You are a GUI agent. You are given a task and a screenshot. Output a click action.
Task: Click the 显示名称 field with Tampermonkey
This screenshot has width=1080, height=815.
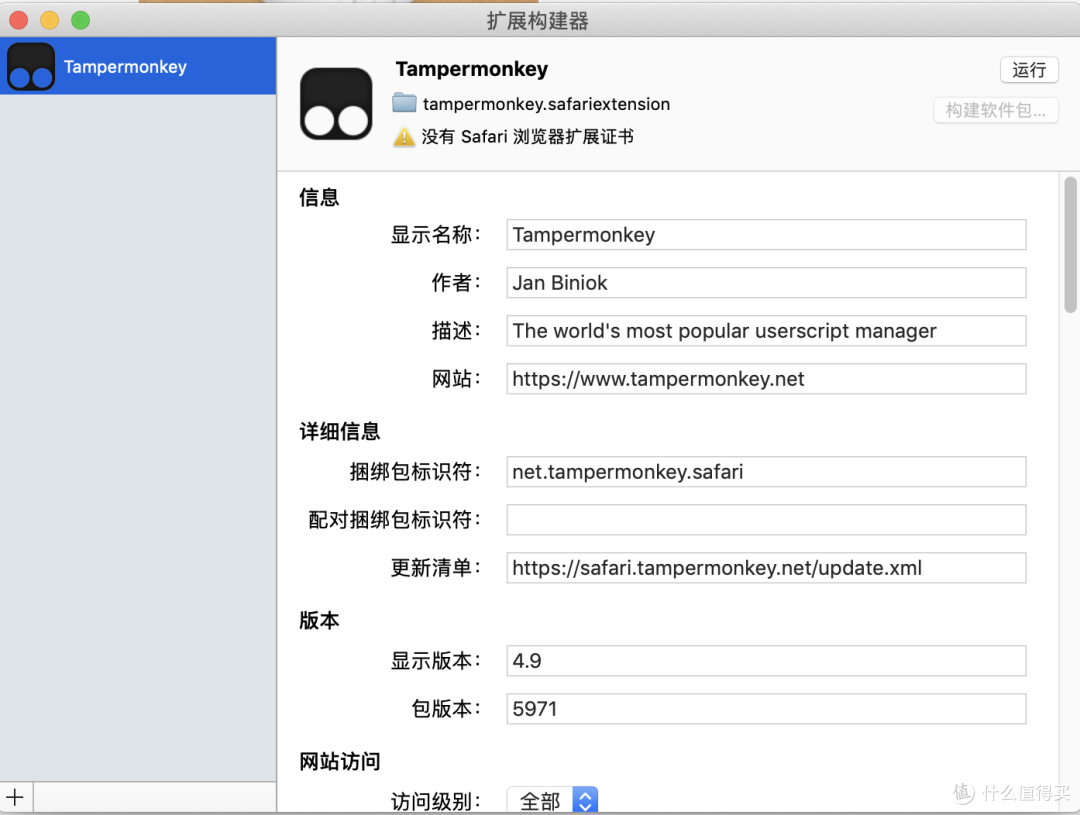[x=766, y=235]
